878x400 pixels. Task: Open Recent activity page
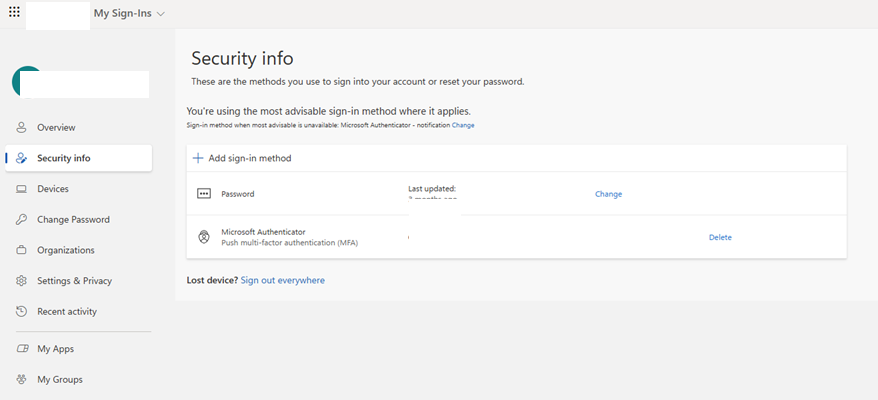tap(78, 311)
